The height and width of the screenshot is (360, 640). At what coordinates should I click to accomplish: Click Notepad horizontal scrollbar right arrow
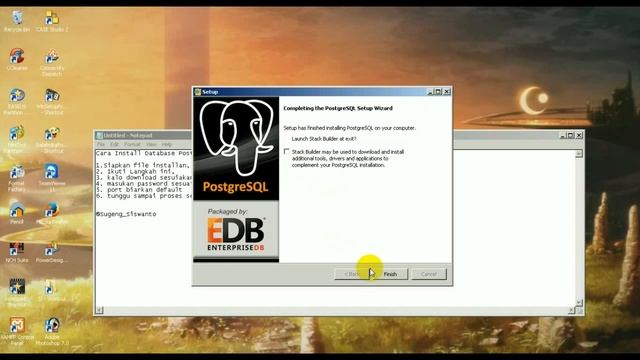571,311
